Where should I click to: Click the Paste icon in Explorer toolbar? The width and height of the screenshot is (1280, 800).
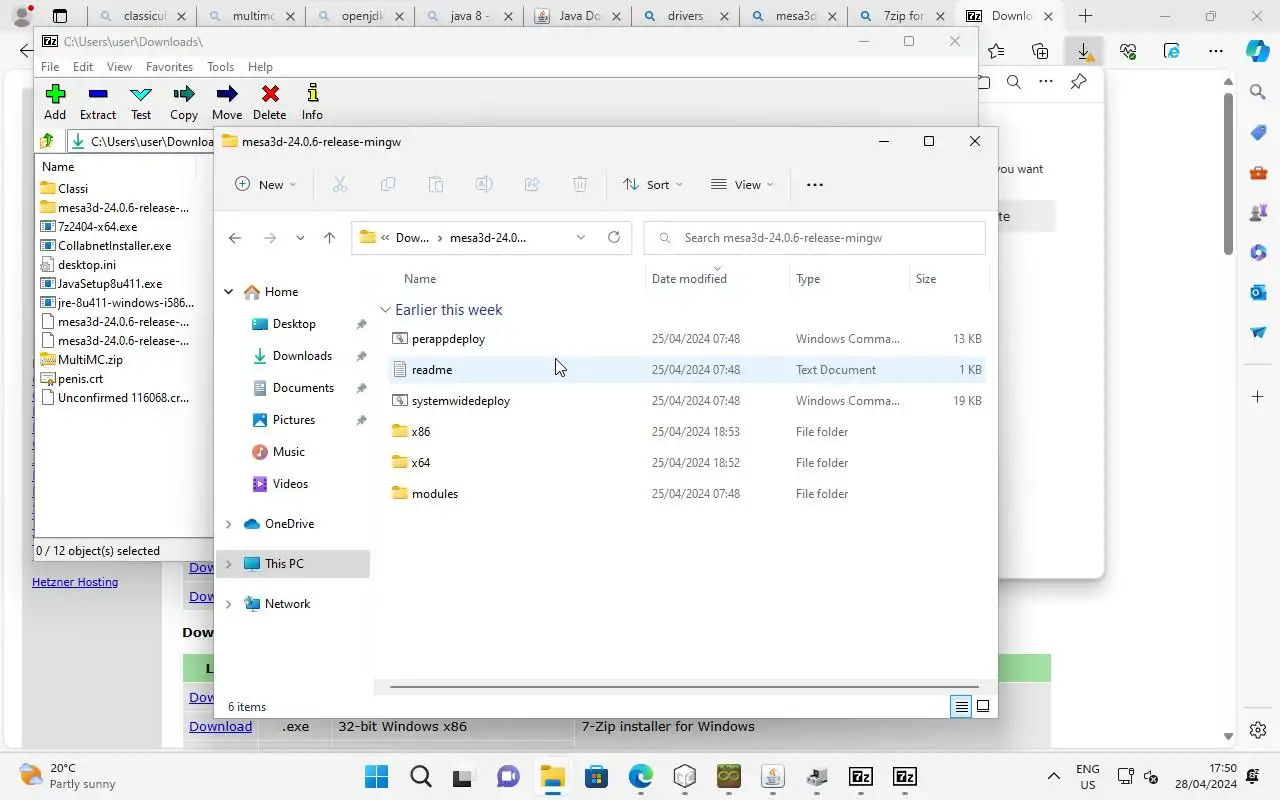tap(435, 184)
